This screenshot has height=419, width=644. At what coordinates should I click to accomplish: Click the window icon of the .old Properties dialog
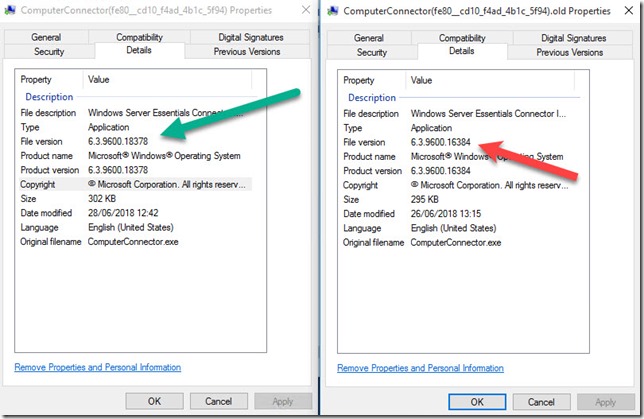coord(331,11)
